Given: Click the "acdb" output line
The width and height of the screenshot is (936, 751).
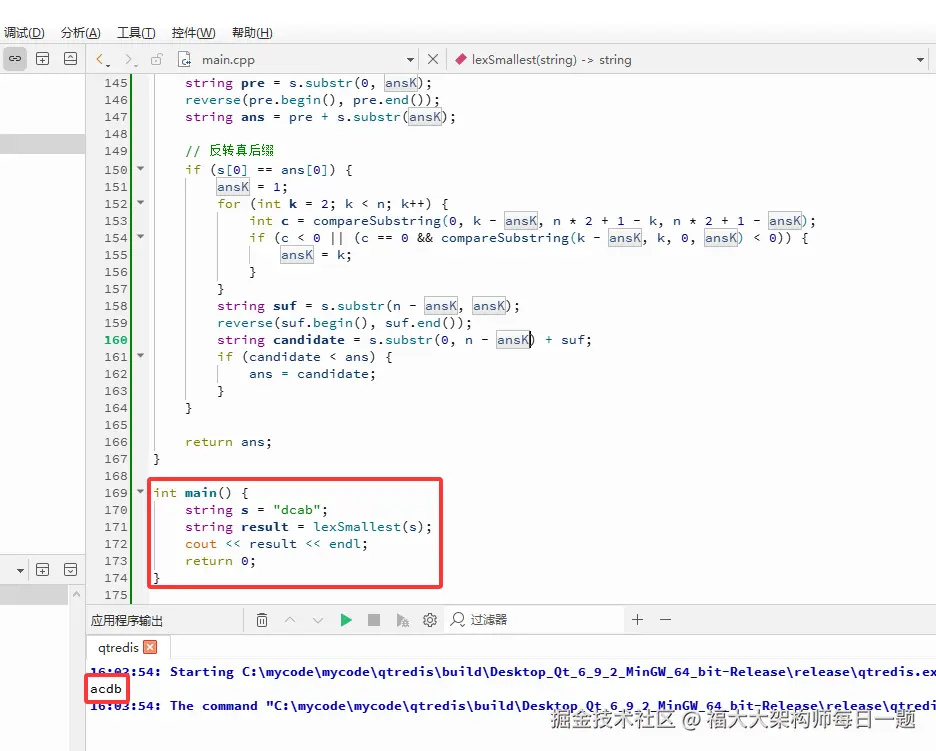Looking at the screenshot, I should (x=106, y=689).
